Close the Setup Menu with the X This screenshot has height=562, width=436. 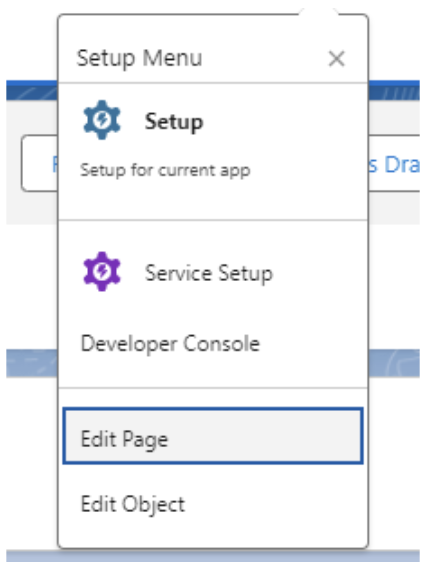coord(336,58)
